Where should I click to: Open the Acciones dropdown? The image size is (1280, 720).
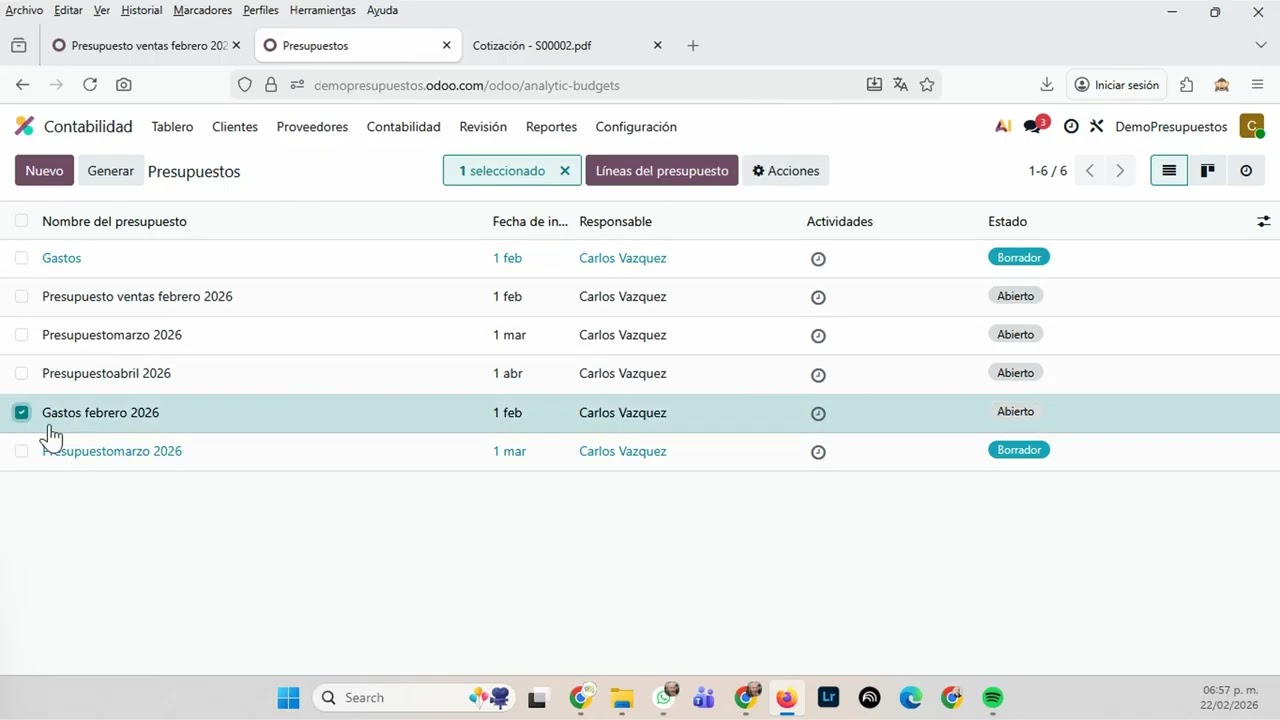[785, 171]
